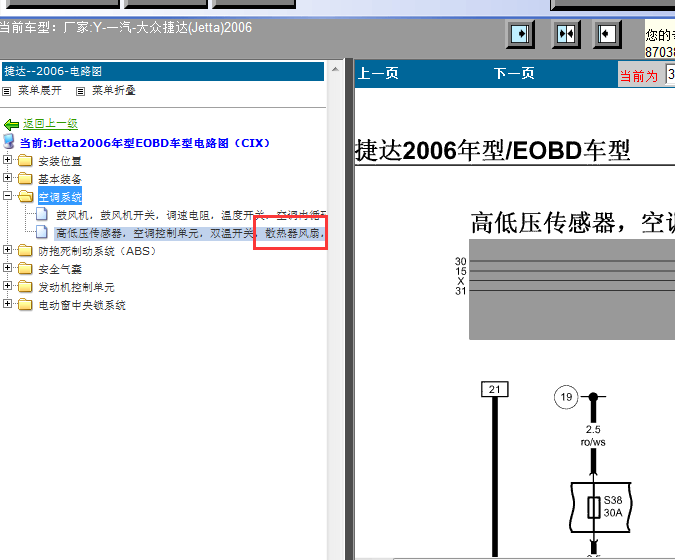This screenshot has height=560, width=675.
Task: Click the icon beside 菜单折叠
Action: (x=81, y=91)
